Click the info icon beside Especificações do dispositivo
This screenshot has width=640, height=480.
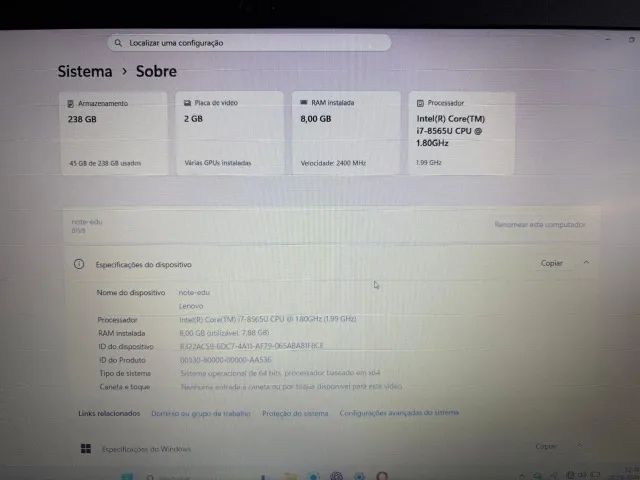tap(79, 264)
